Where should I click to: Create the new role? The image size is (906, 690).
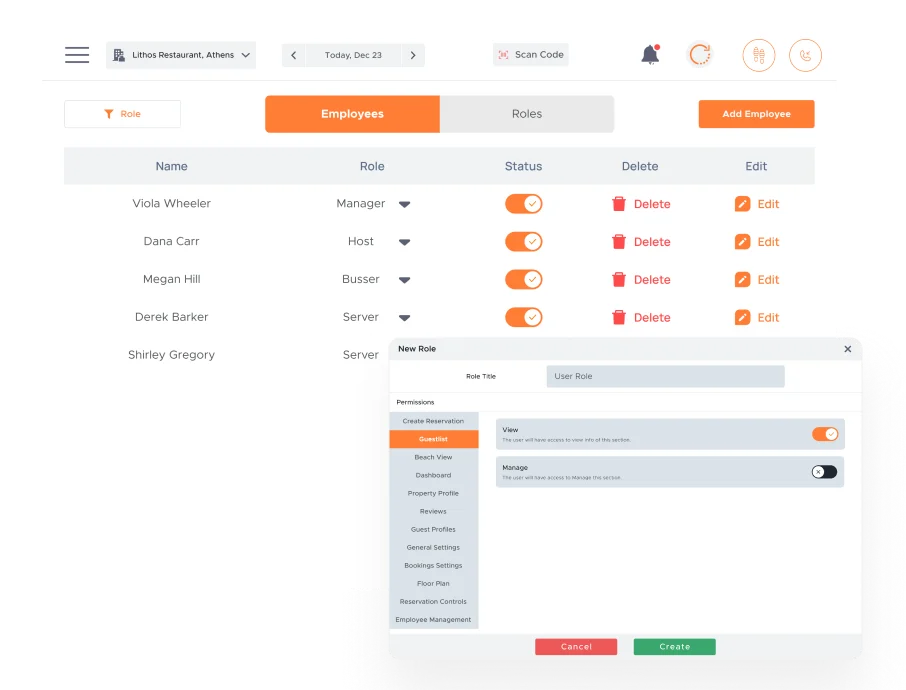674,647
